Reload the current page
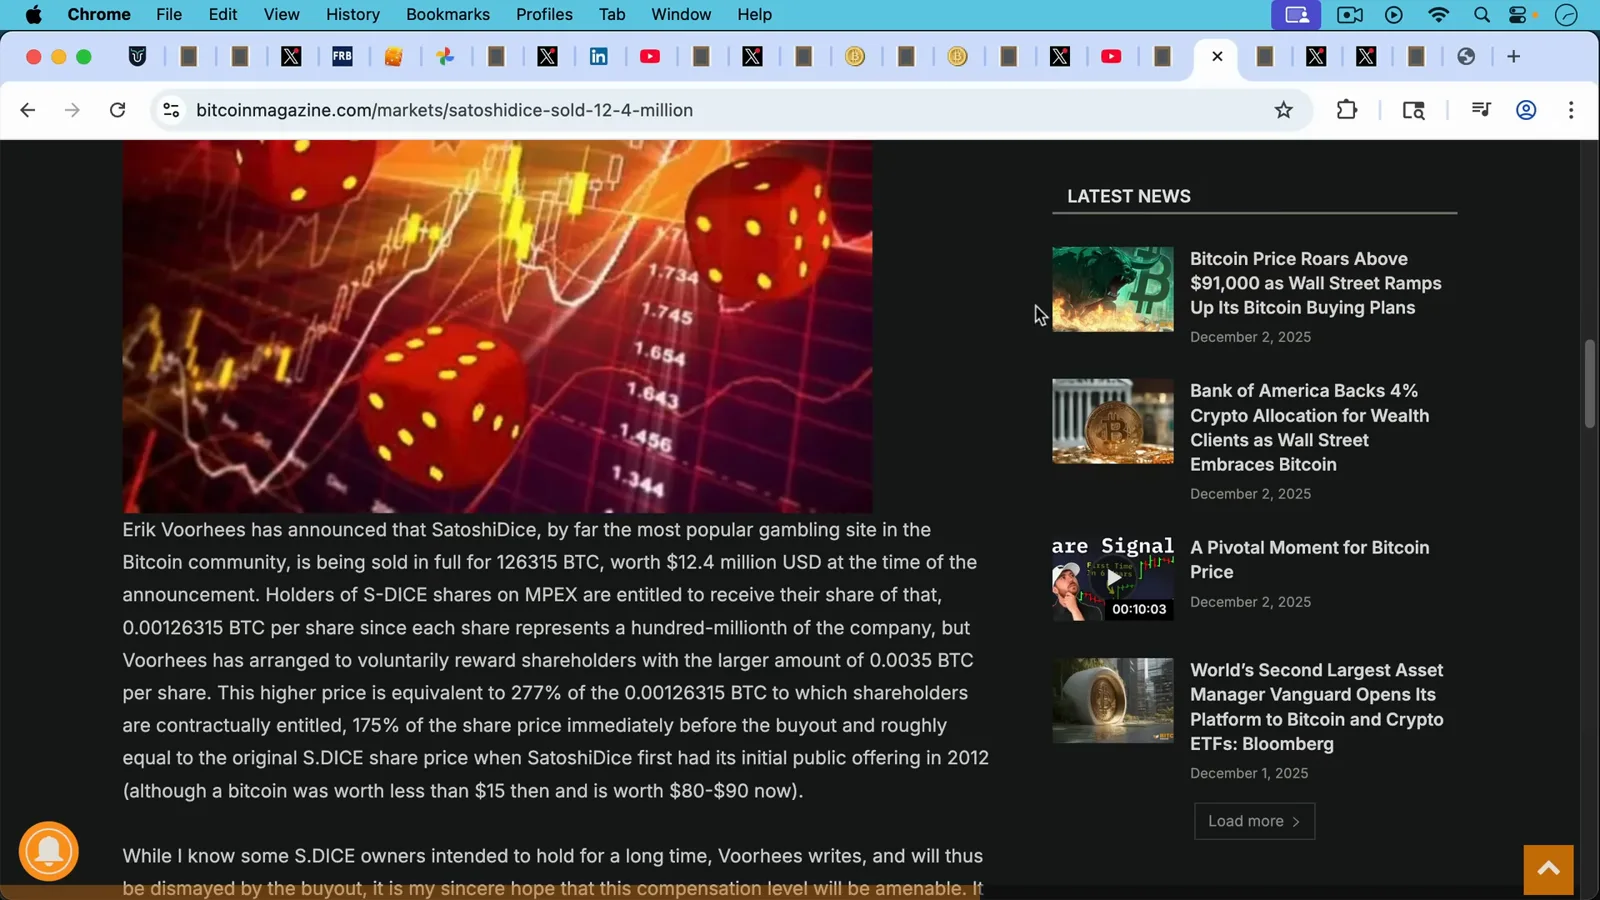1600x900 pixels. (117, 110)
